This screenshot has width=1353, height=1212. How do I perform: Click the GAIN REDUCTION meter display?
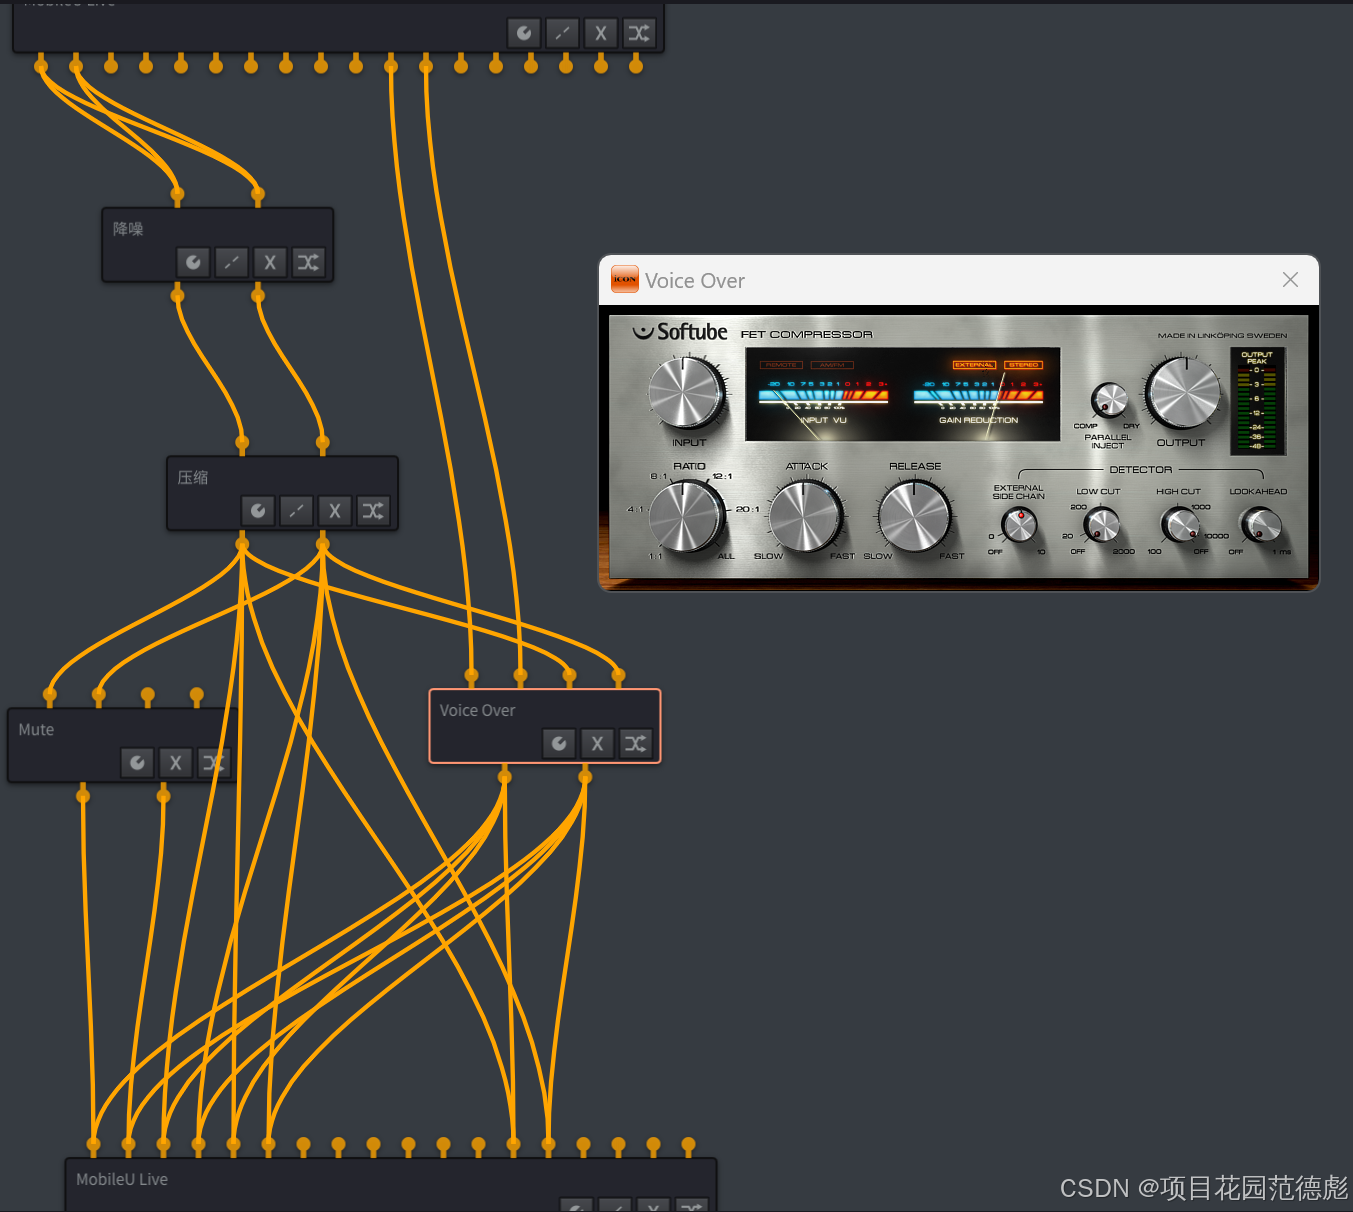click(979, 400)
